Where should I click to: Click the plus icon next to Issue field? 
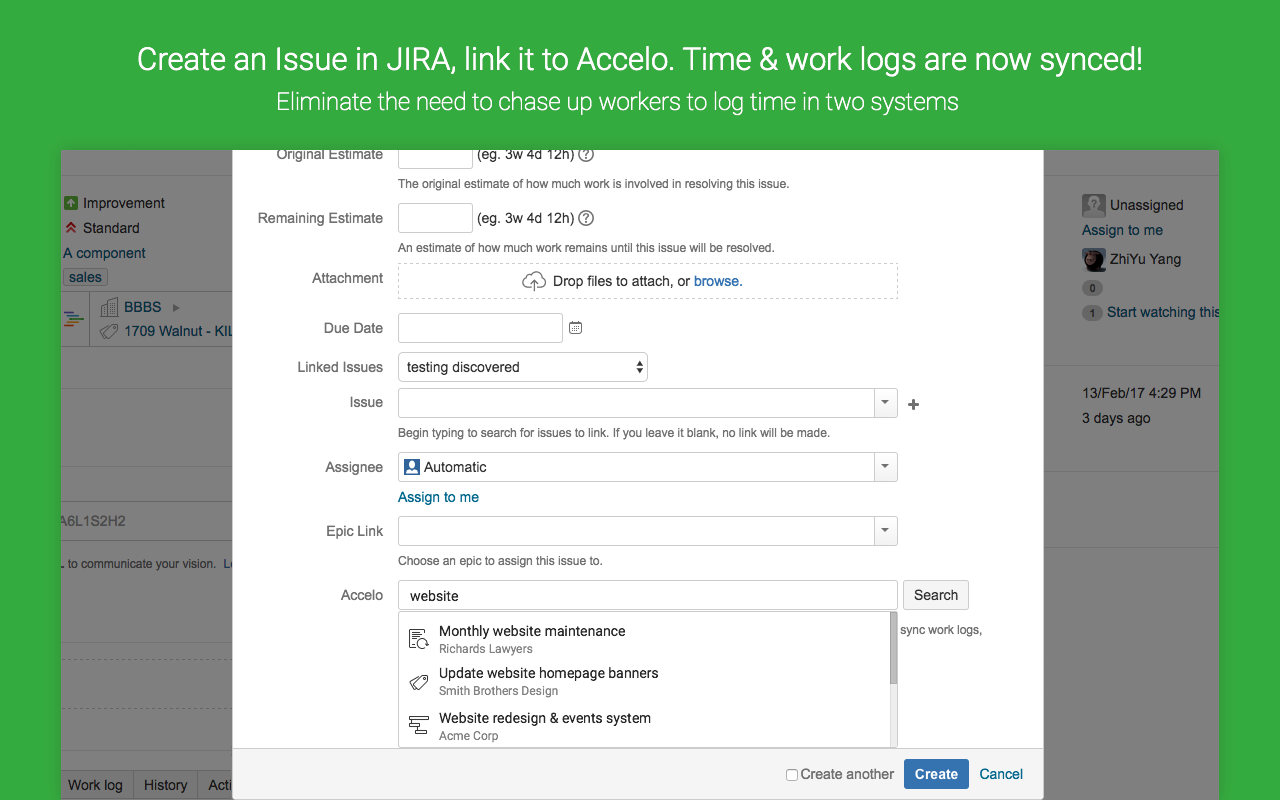[913, 404]
